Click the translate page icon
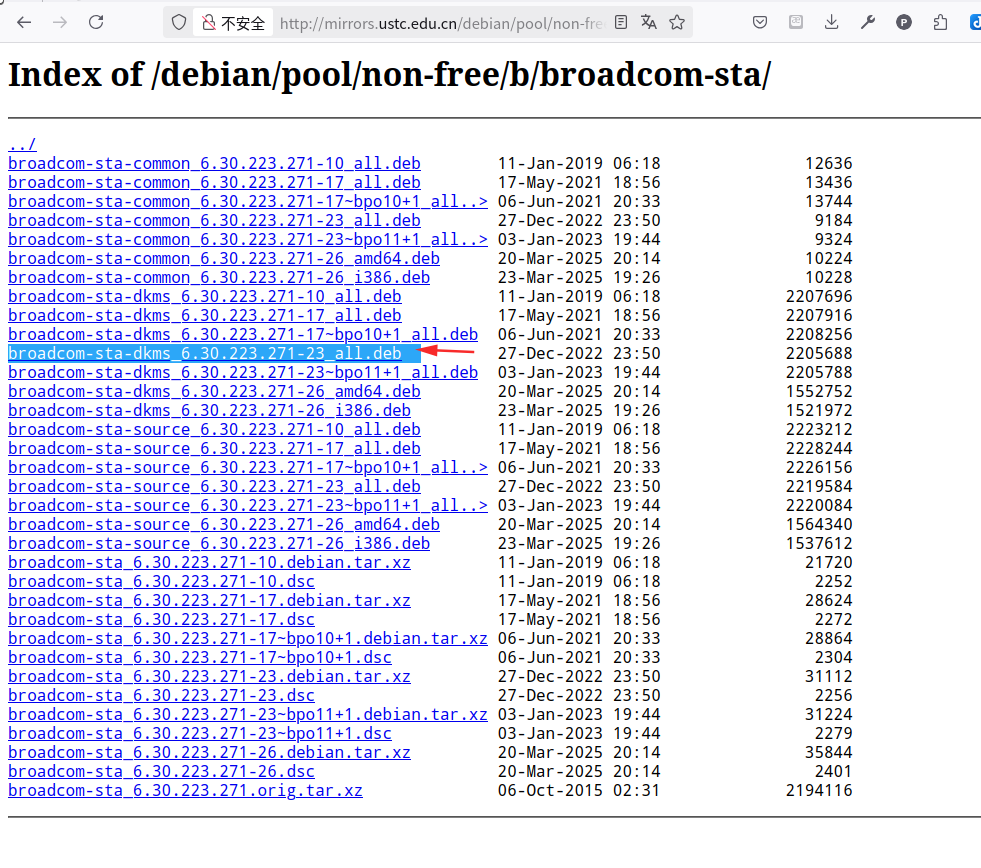The image size is (981, 868). [x=649, y=23]
